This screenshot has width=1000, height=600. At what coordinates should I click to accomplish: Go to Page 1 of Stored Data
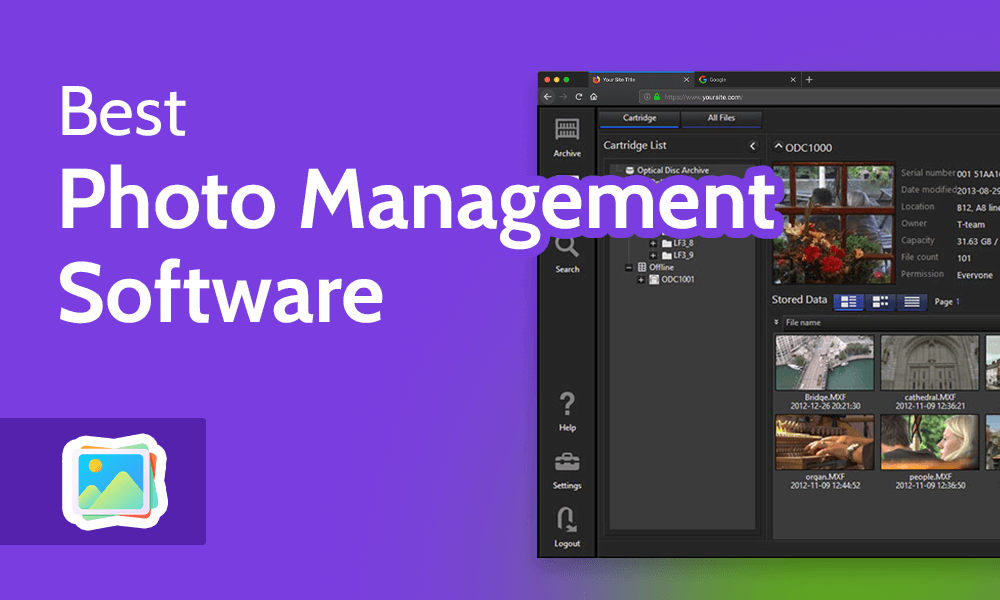coord(958,301)
